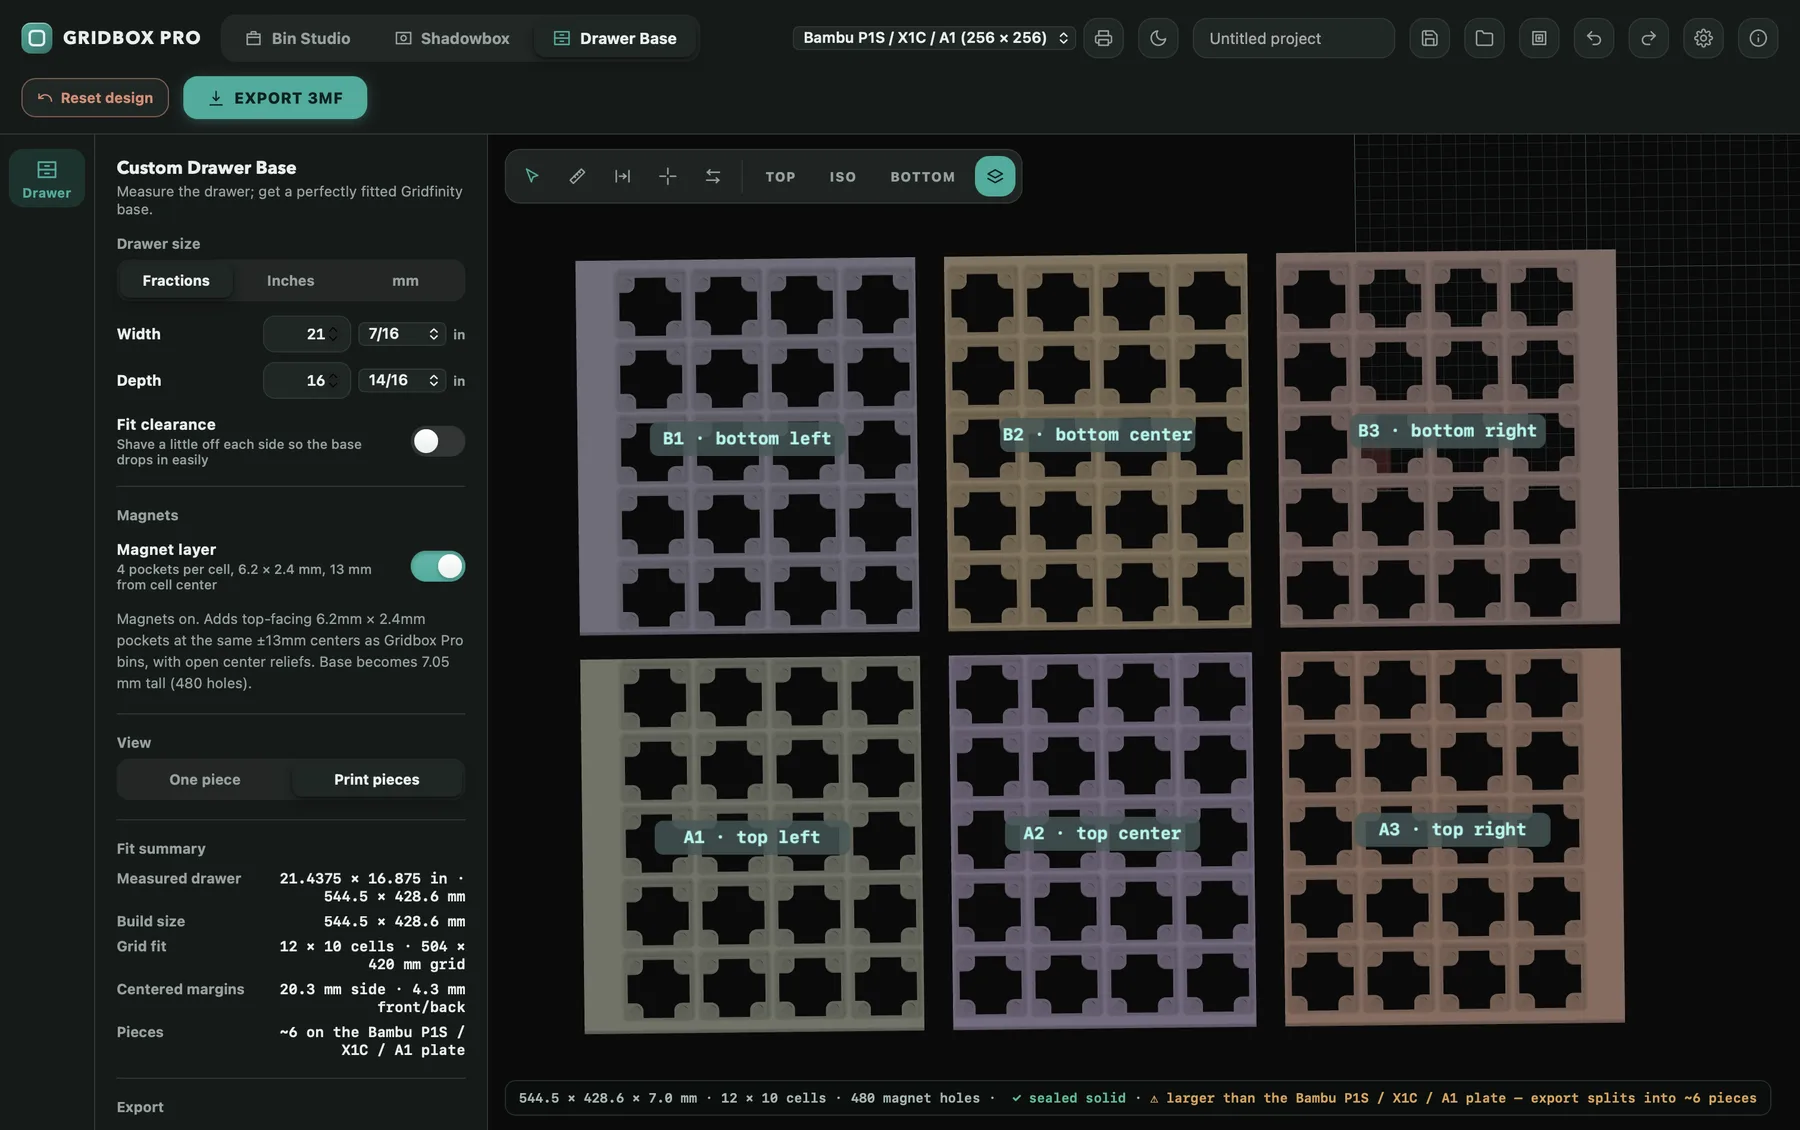The image size is (1800, 1130).
Task: Enable the Fit clearance switch
Action: coord(438,441)
